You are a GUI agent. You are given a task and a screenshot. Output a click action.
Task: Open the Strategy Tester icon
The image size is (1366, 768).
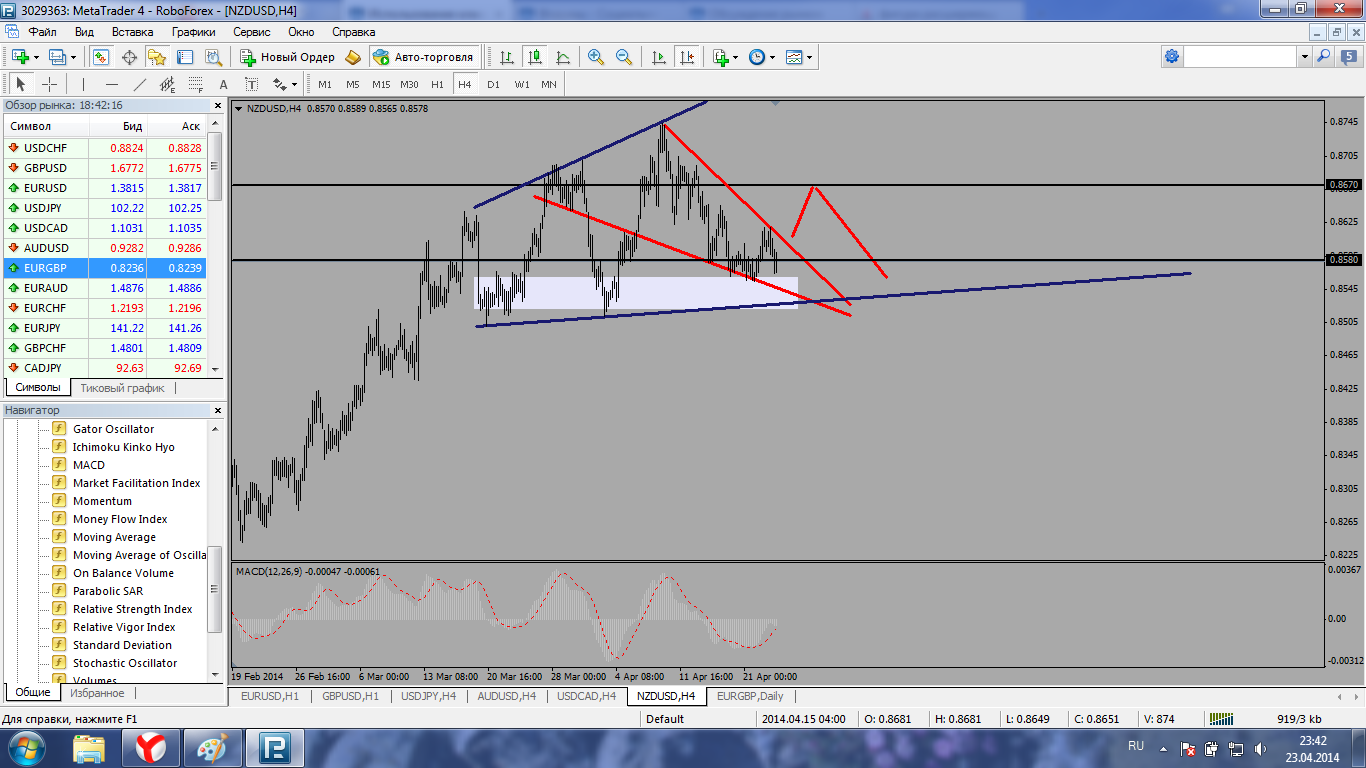point(211,57)
